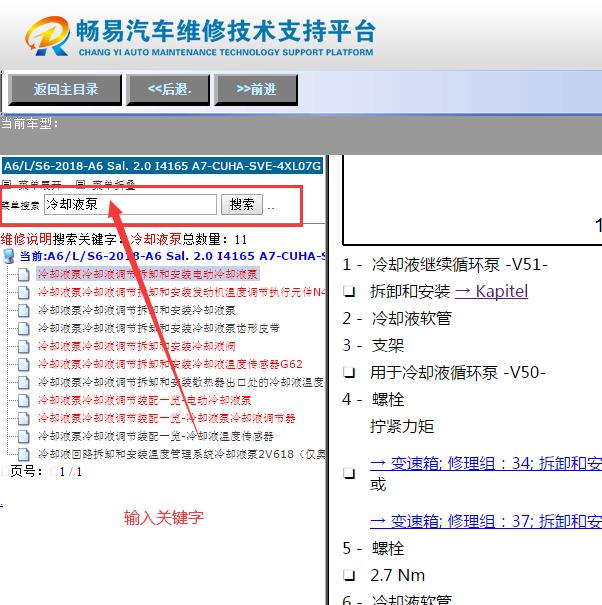The image size is (602, 605).
Task: Click the document icon beside 冷却液泵2V618 row
Action: 24,454
